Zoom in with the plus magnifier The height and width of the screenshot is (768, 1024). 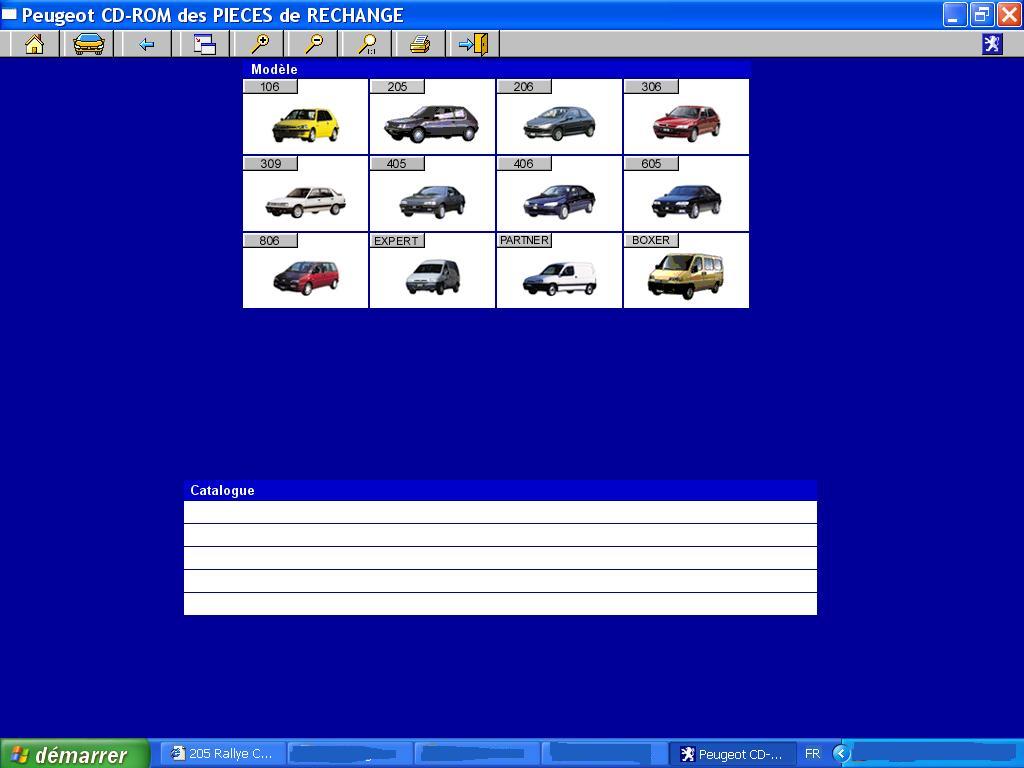click(260, 44)
